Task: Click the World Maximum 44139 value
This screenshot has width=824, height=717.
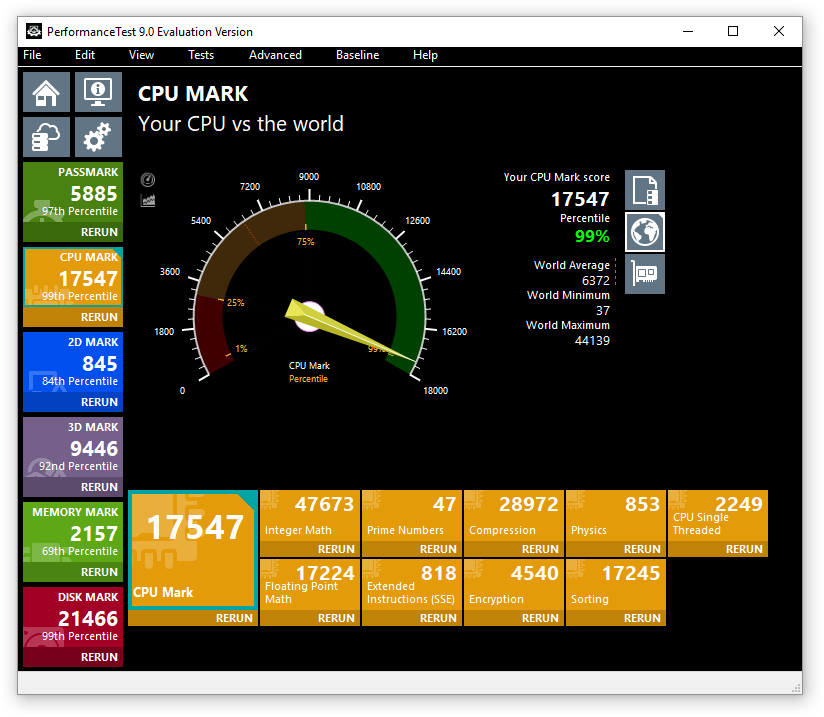Action: [x=592, y=341]
